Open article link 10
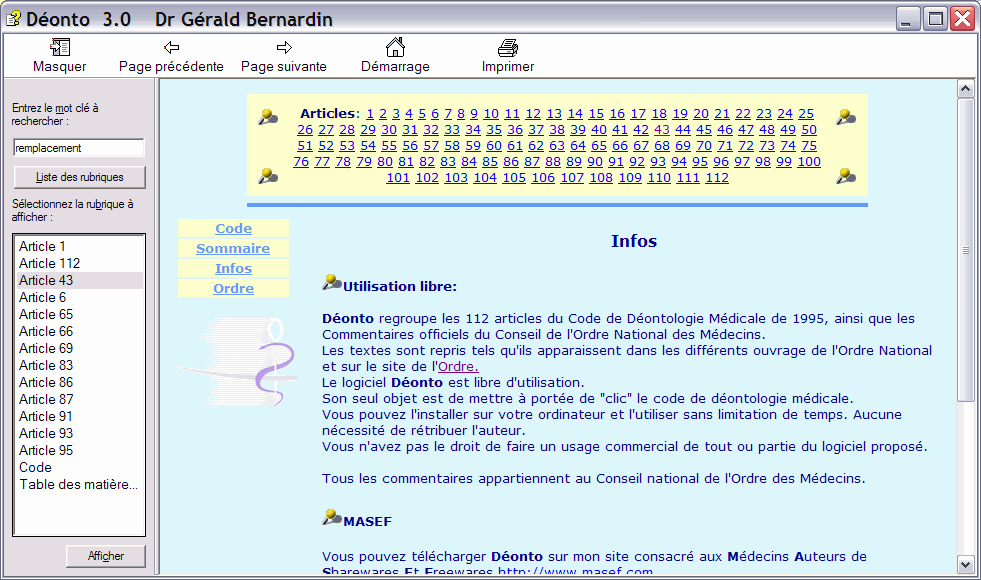Viewport: 981px width, 580px height. pos(491,114)
